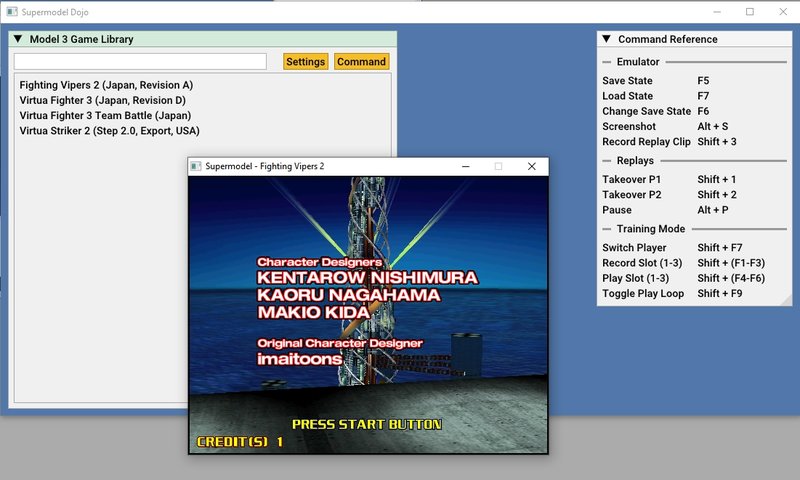Click the Command Reference panel corner grip
The width and height of the screenshot is (800, 480).
(786, 300)
